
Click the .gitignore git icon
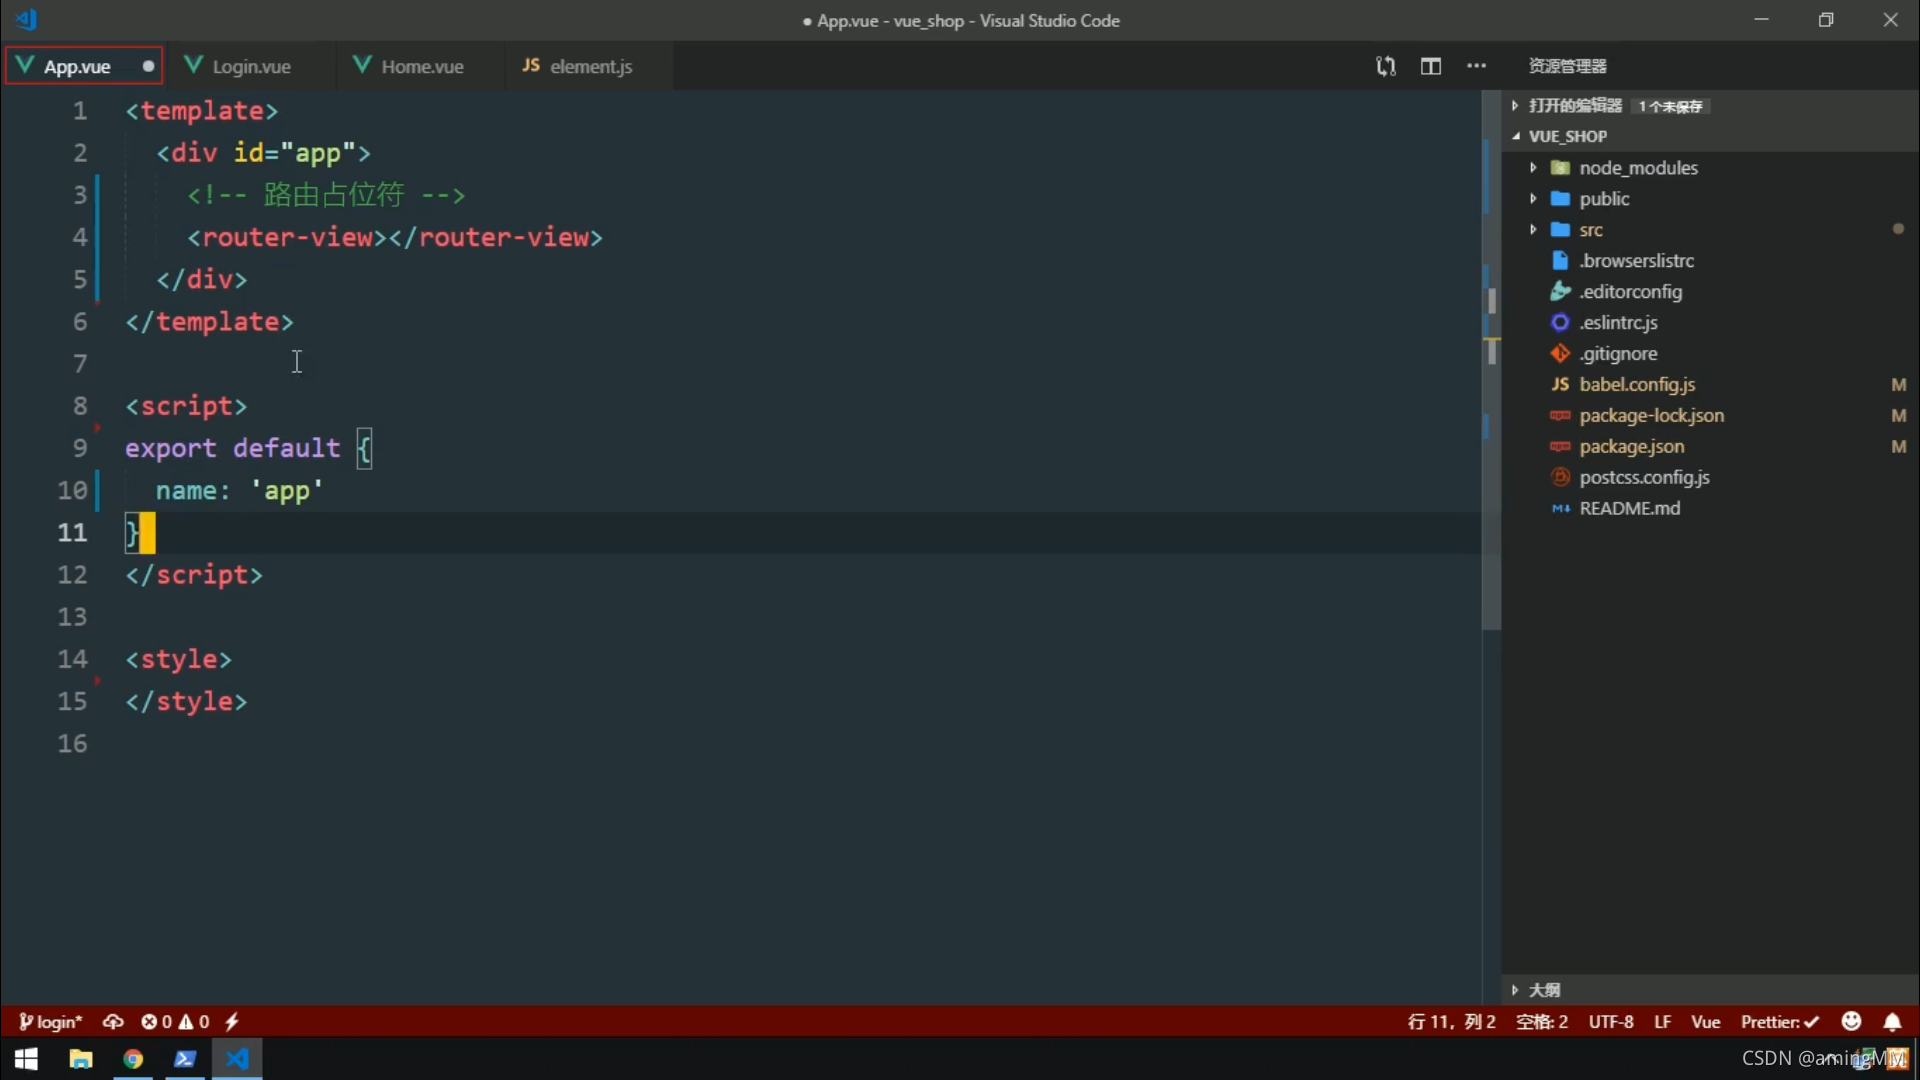[x=1560, y=354]
